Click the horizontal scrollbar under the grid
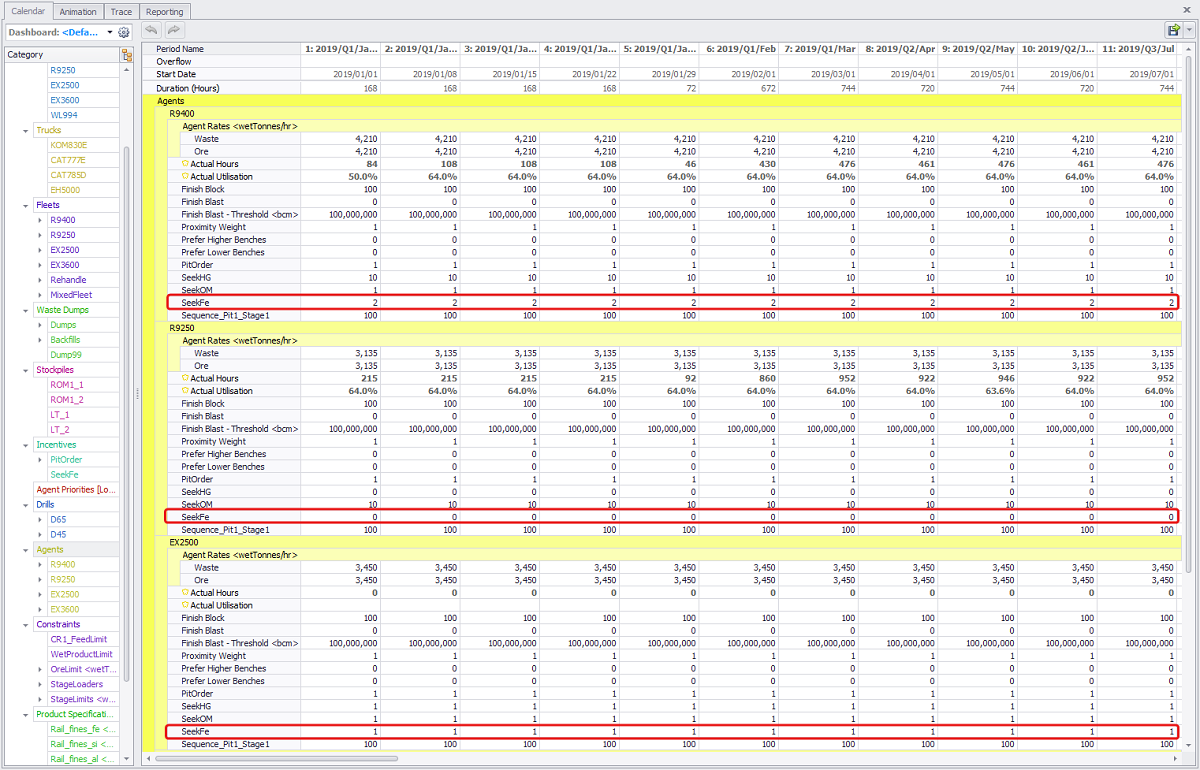 600,758
